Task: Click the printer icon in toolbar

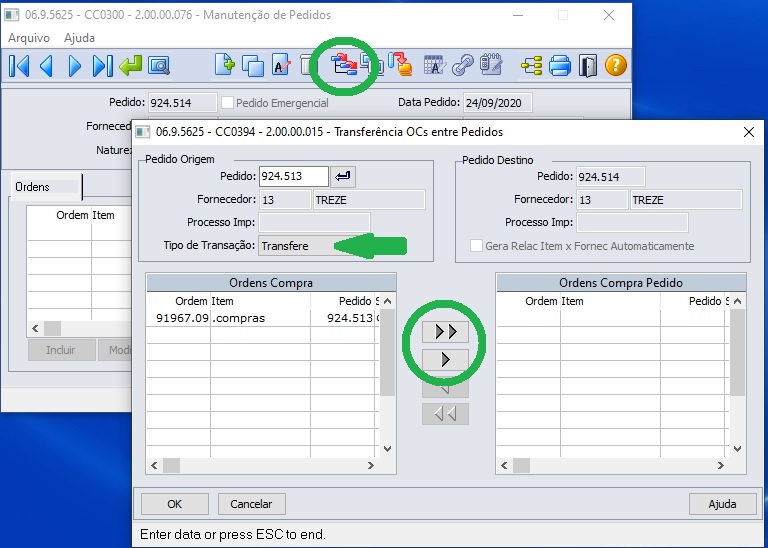Action: pos(559,65)
